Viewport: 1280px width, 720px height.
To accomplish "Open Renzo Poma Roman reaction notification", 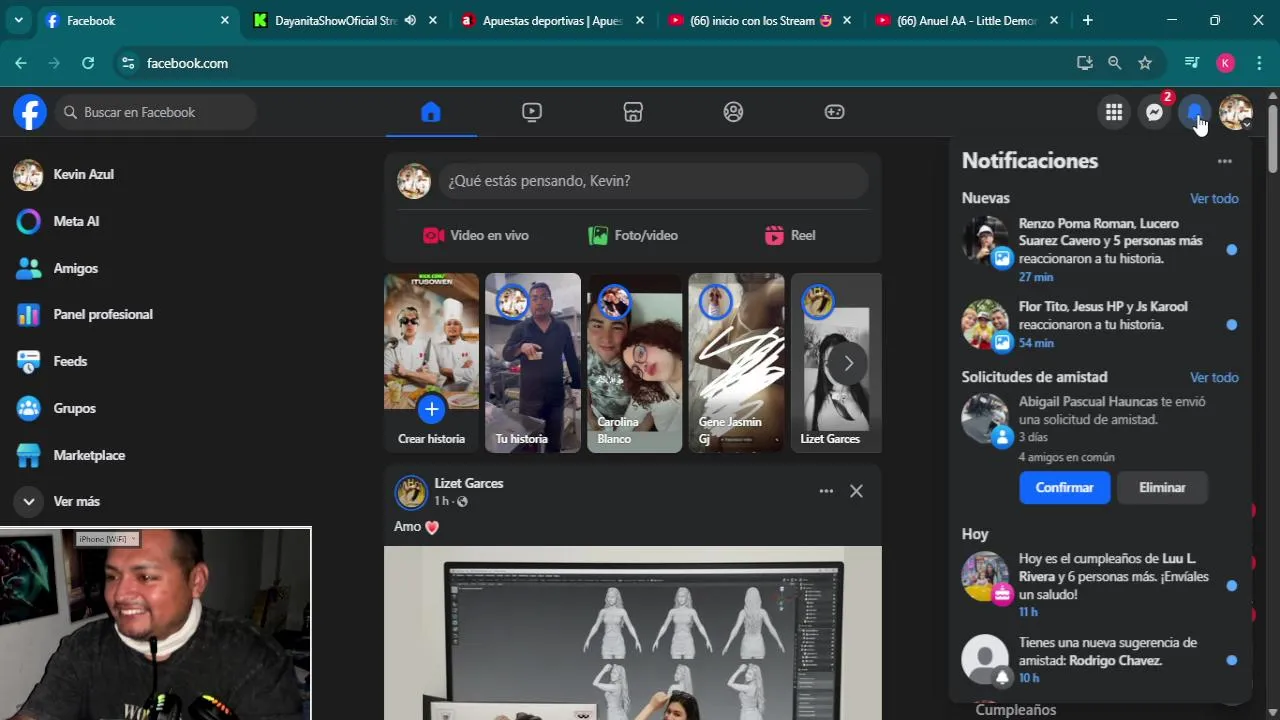I will (1100, 249).
